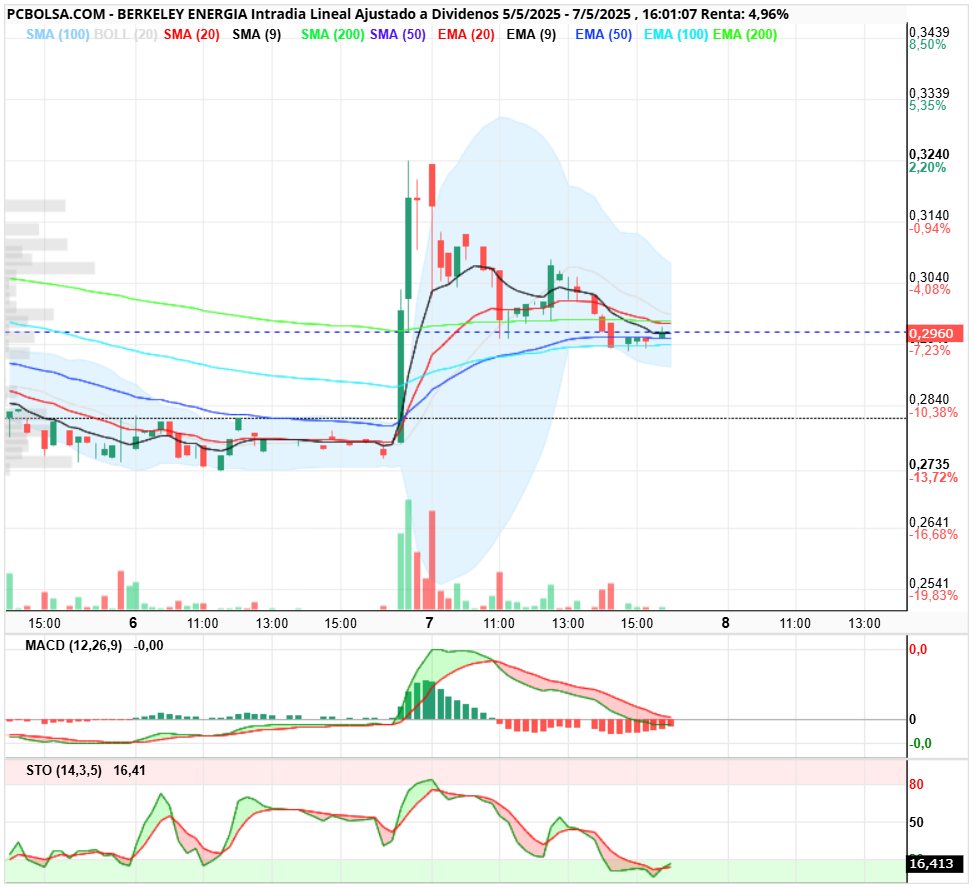Viewport: 973px width, 888px height.
Task: Click the red EMA (20) legend label
Action: pos(466,35)
